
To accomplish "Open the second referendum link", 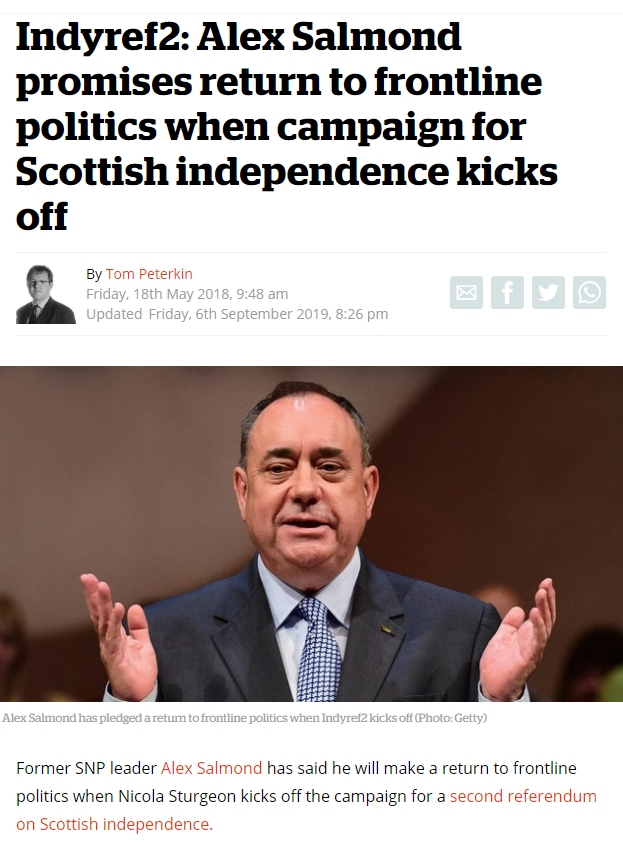I will [x=523, y=796].
